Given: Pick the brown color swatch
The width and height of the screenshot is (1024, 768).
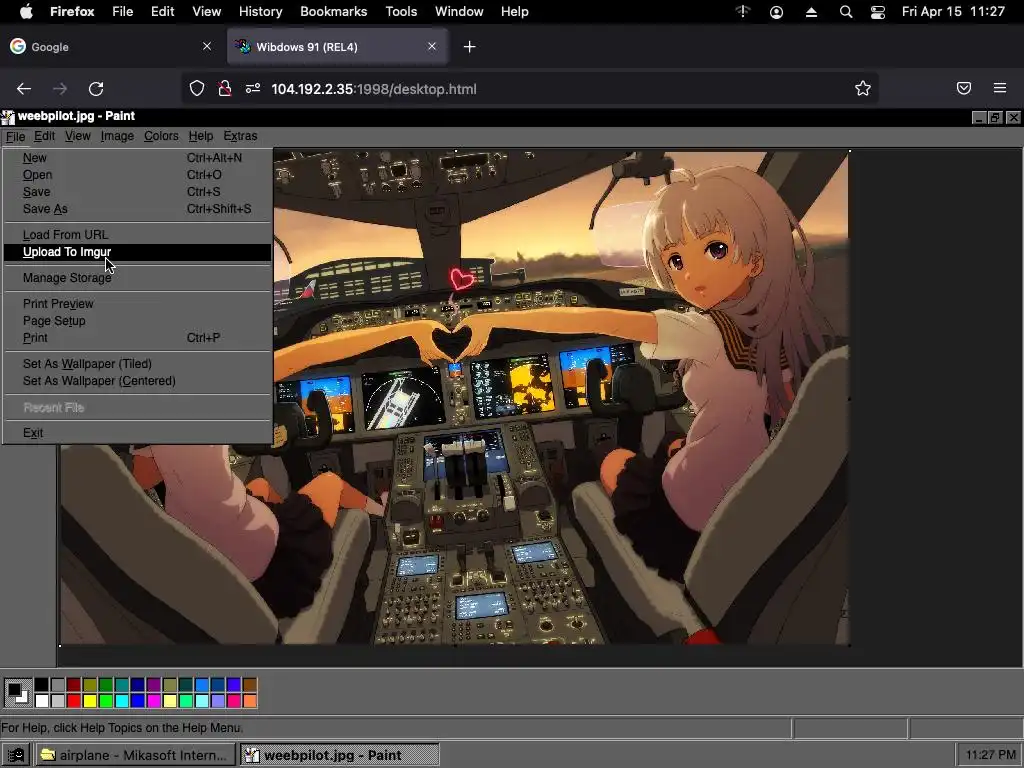Looking at the screenshot, I should [x=249, y=685].
